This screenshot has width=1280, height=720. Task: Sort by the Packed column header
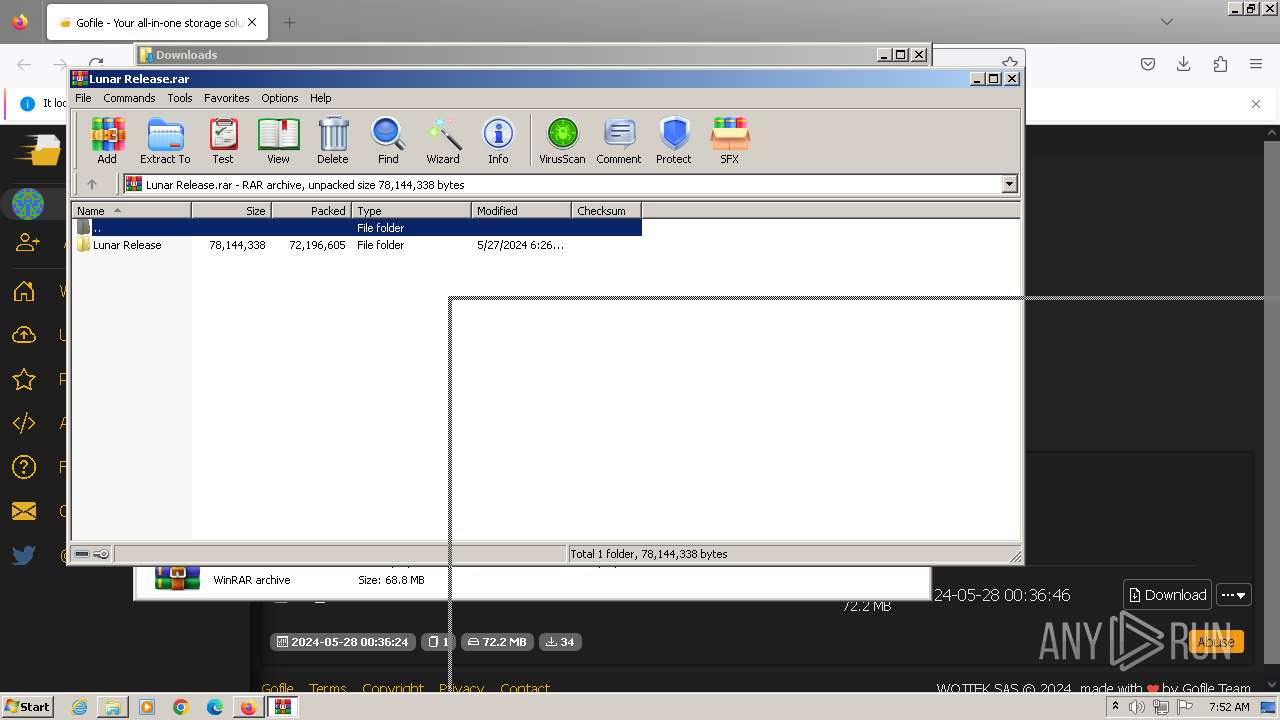[311, 211]
